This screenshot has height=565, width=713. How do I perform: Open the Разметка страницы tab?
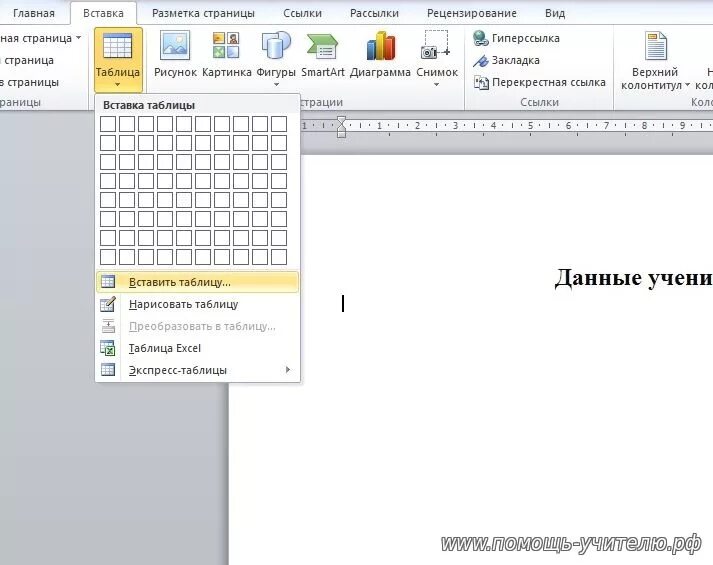pos(203,13)
